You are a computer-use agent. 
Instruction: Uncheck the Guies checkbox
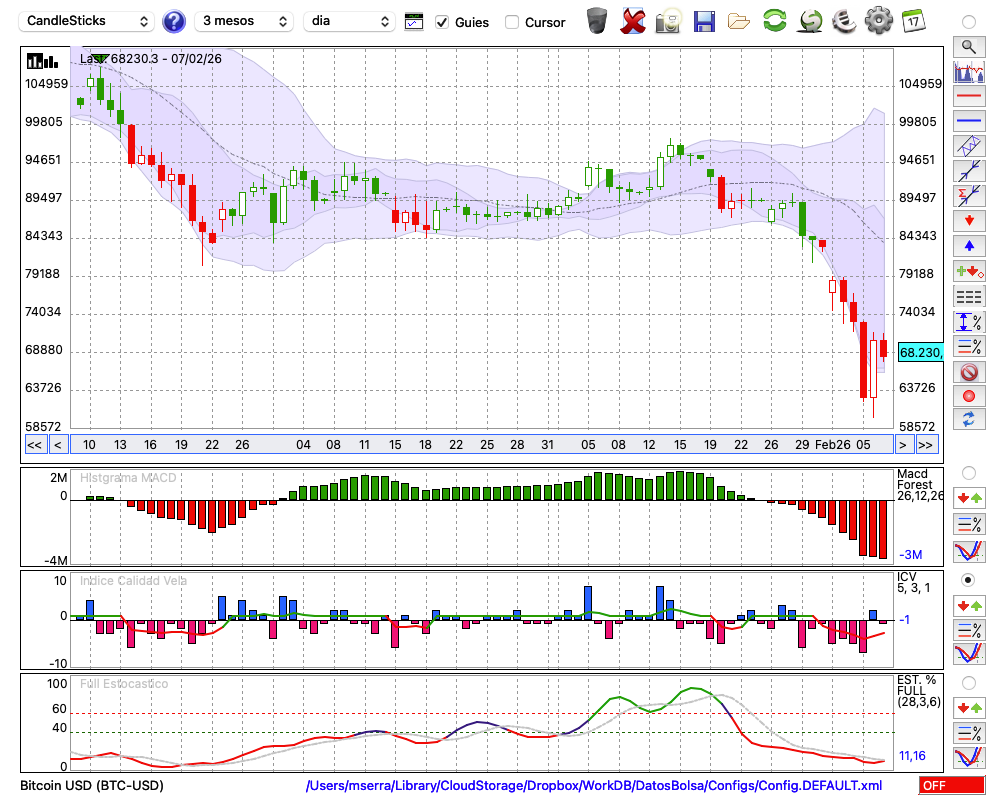pos(442,22)
